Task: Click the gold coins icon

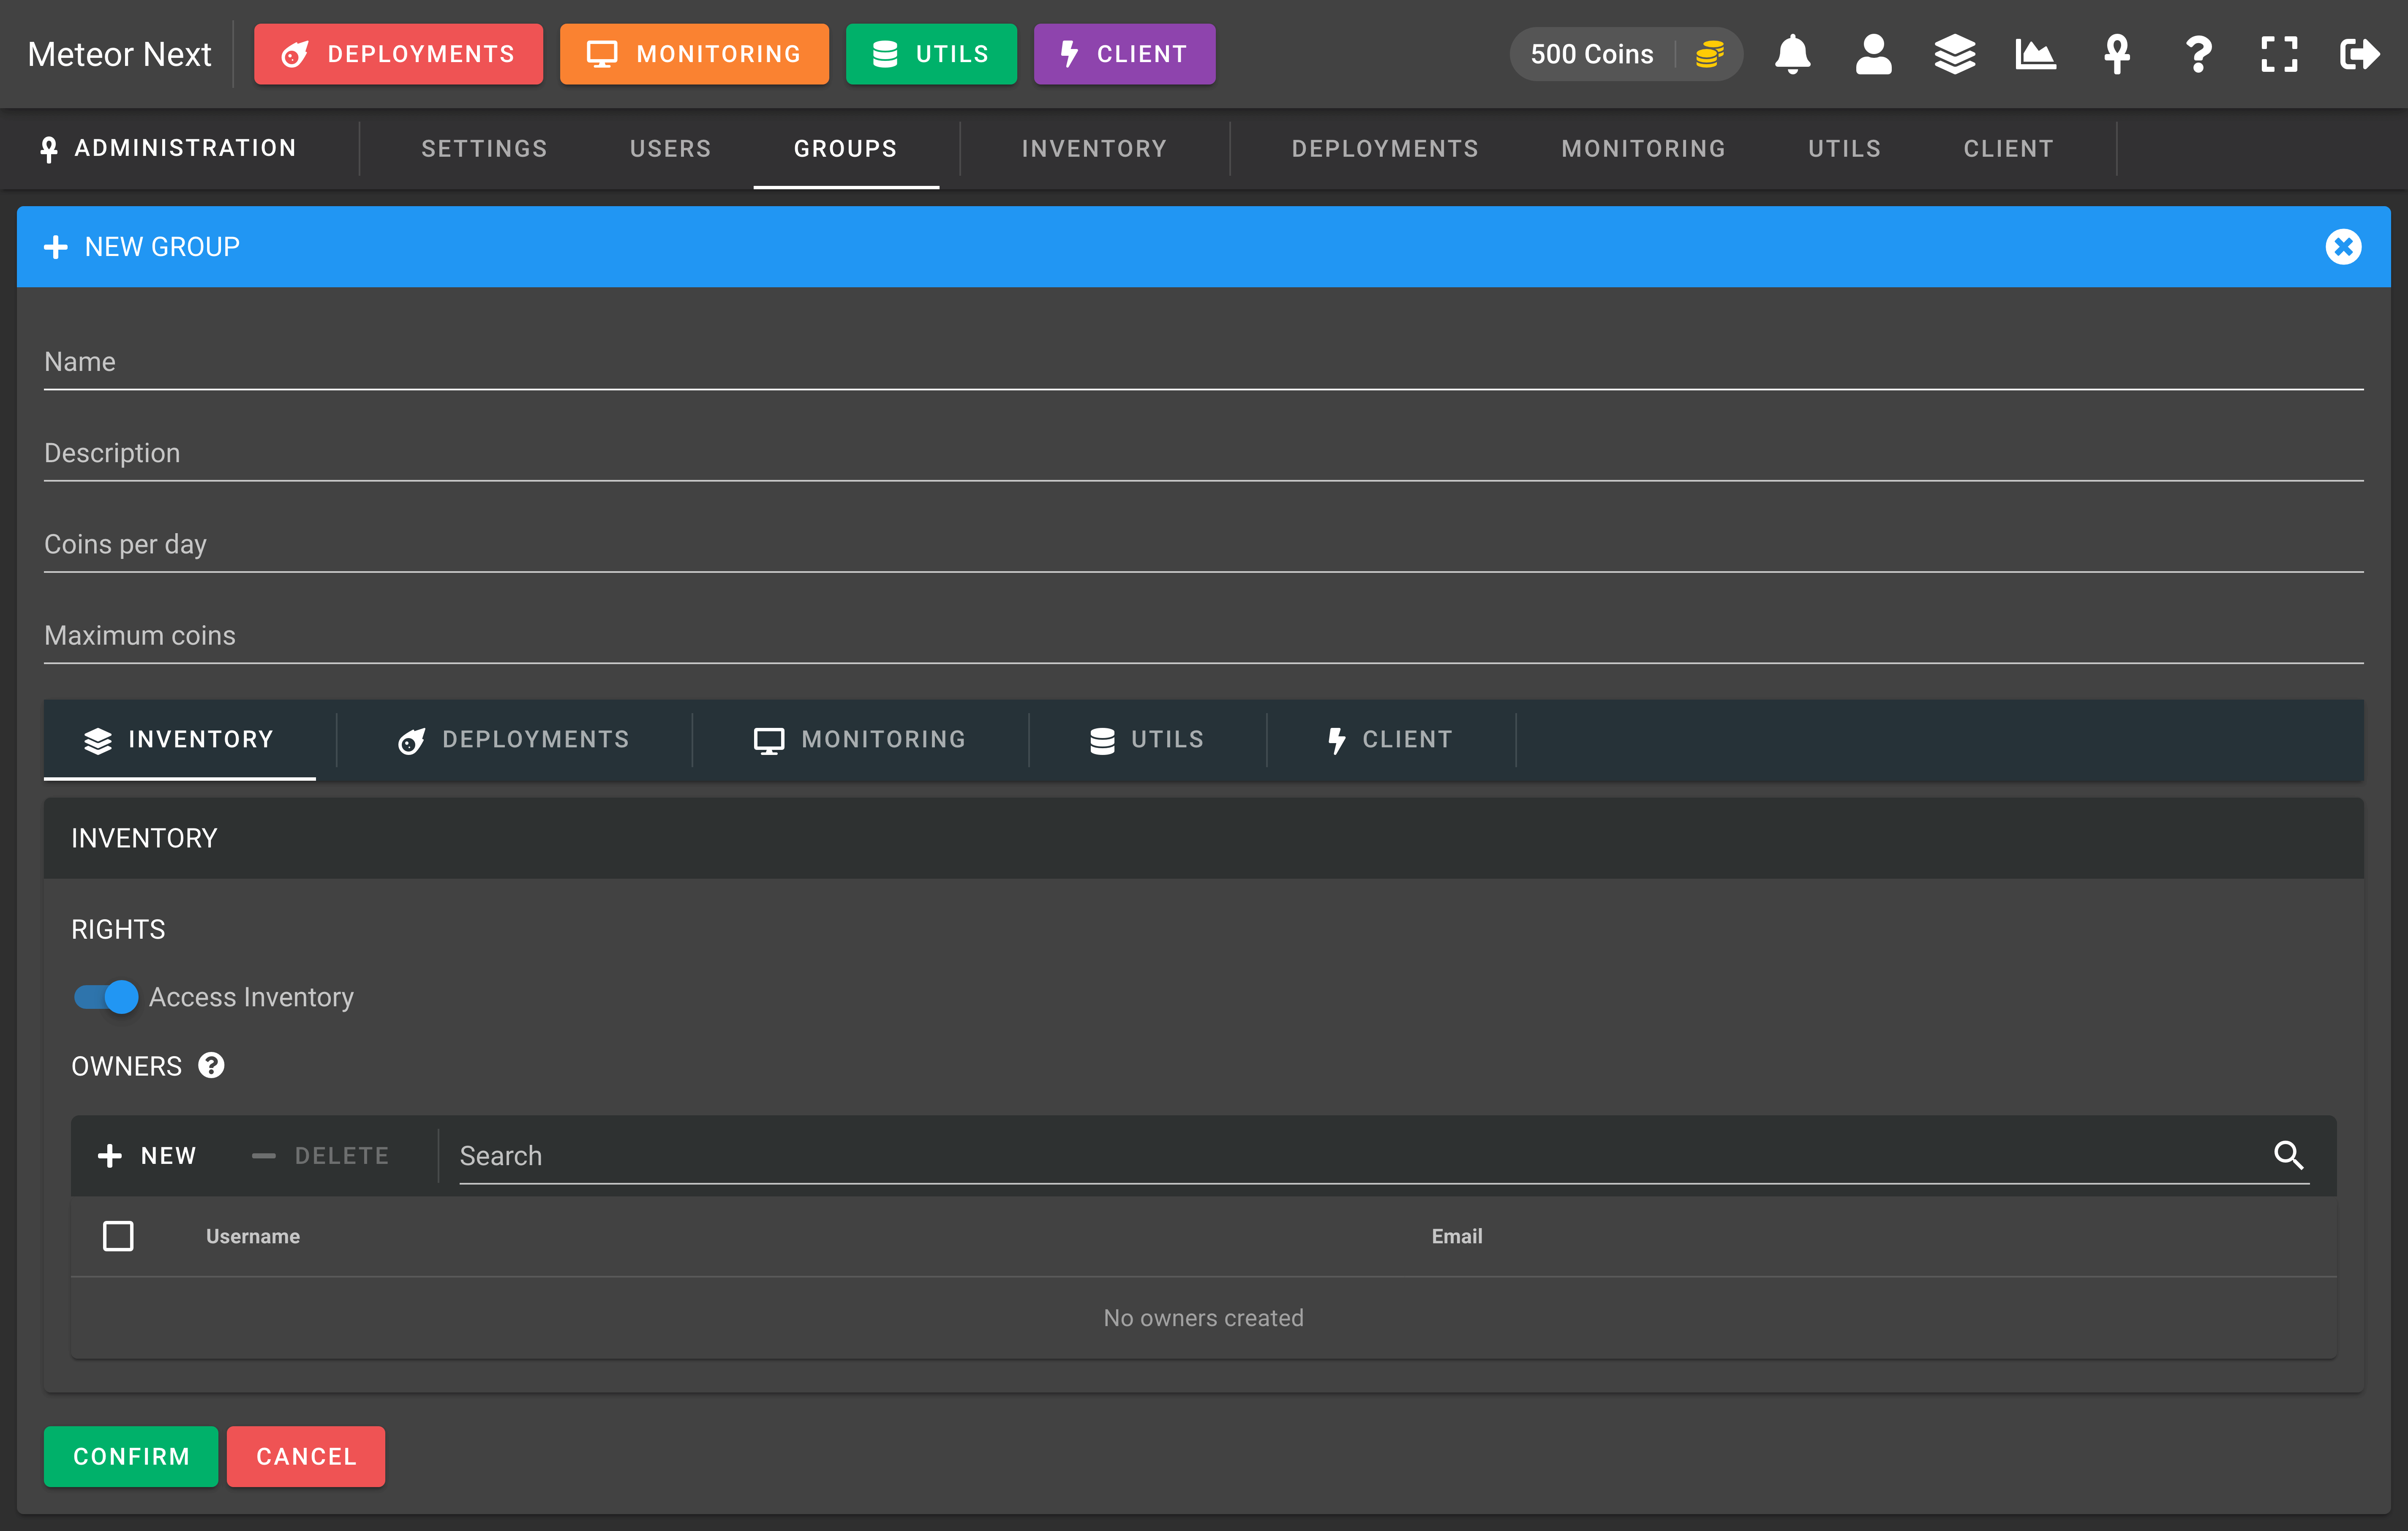Action: (x=1710, y=54)
